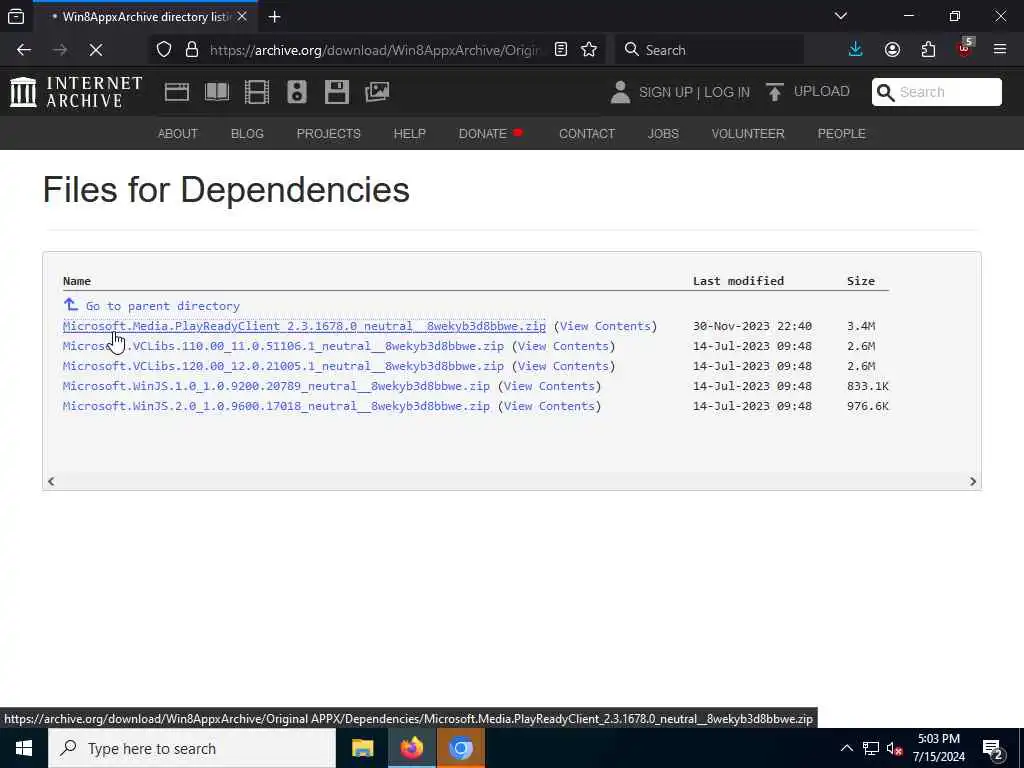This screenshot has height=768, width=1024.
Task: Download Microsoft.Media.PlayReadyClient zip file
Action: [304, 326]
